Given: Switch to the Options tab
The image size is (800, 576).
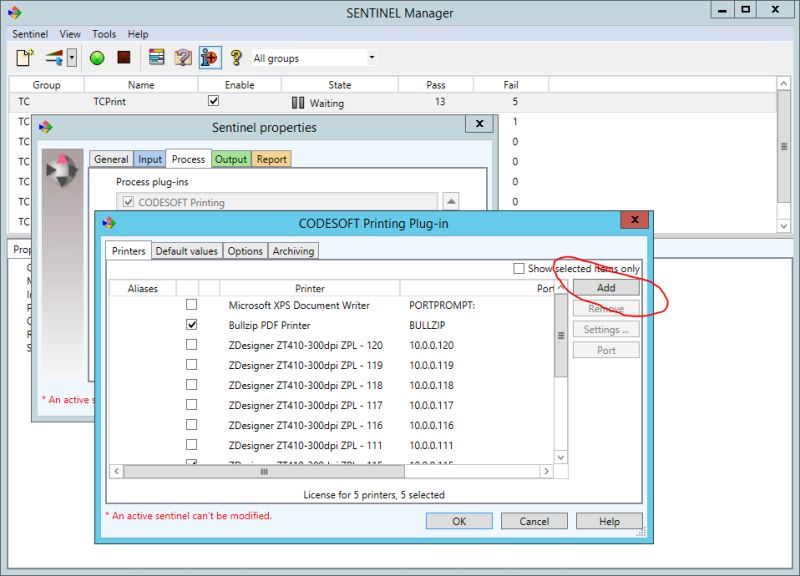Looking at the screenshot, I should coord(245,251).
